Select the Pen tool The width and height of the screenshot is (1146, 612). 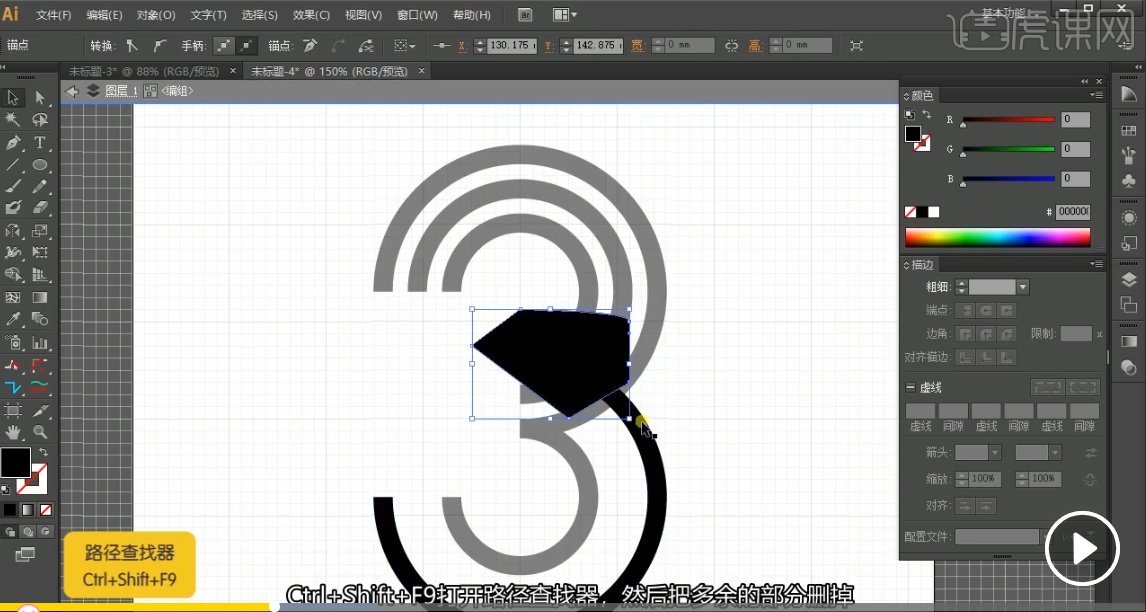(13, 143)
